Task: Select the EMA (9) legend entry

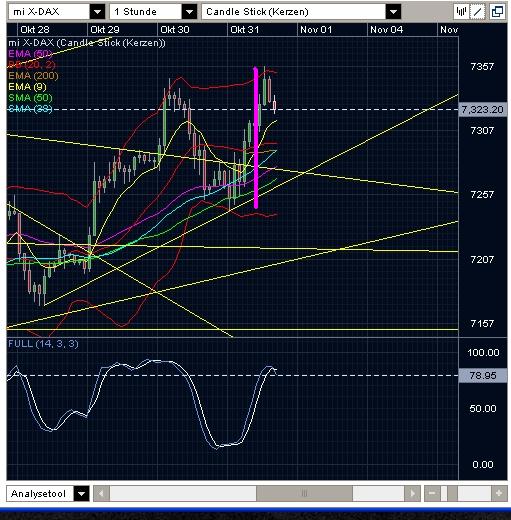Action: point(27,87)
